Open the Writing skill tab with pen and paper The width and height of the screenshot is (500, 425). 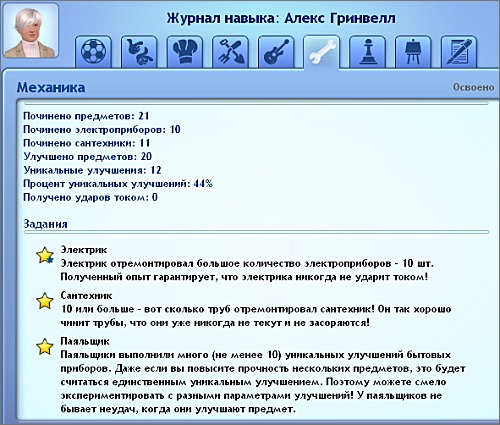pos(459,52)
